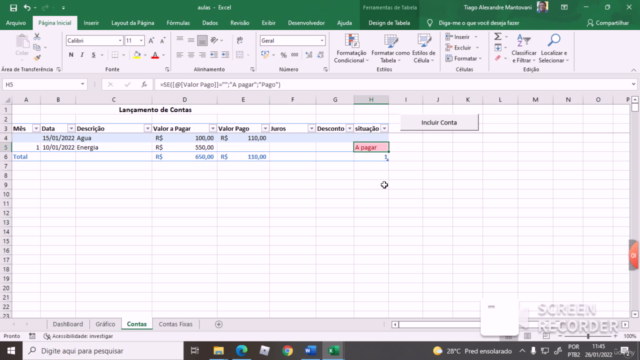Open the Geral number format dropdown
640x360 pixels.
tap(322, 41)
